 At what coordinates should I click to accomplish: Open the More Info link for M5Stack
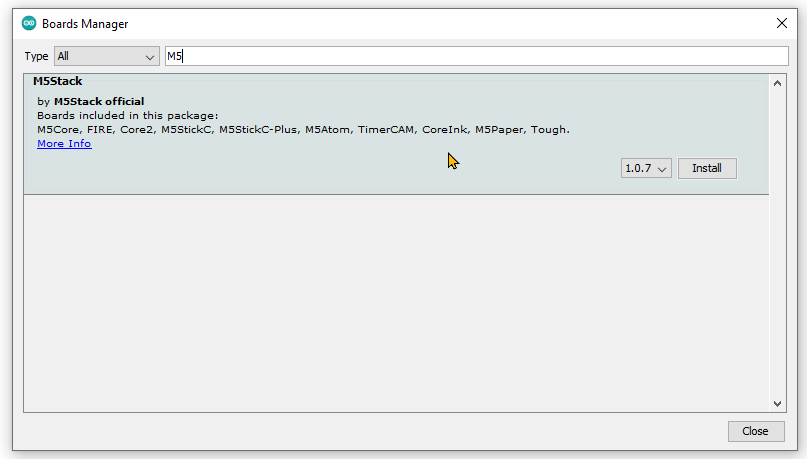[x=64, y=144]
